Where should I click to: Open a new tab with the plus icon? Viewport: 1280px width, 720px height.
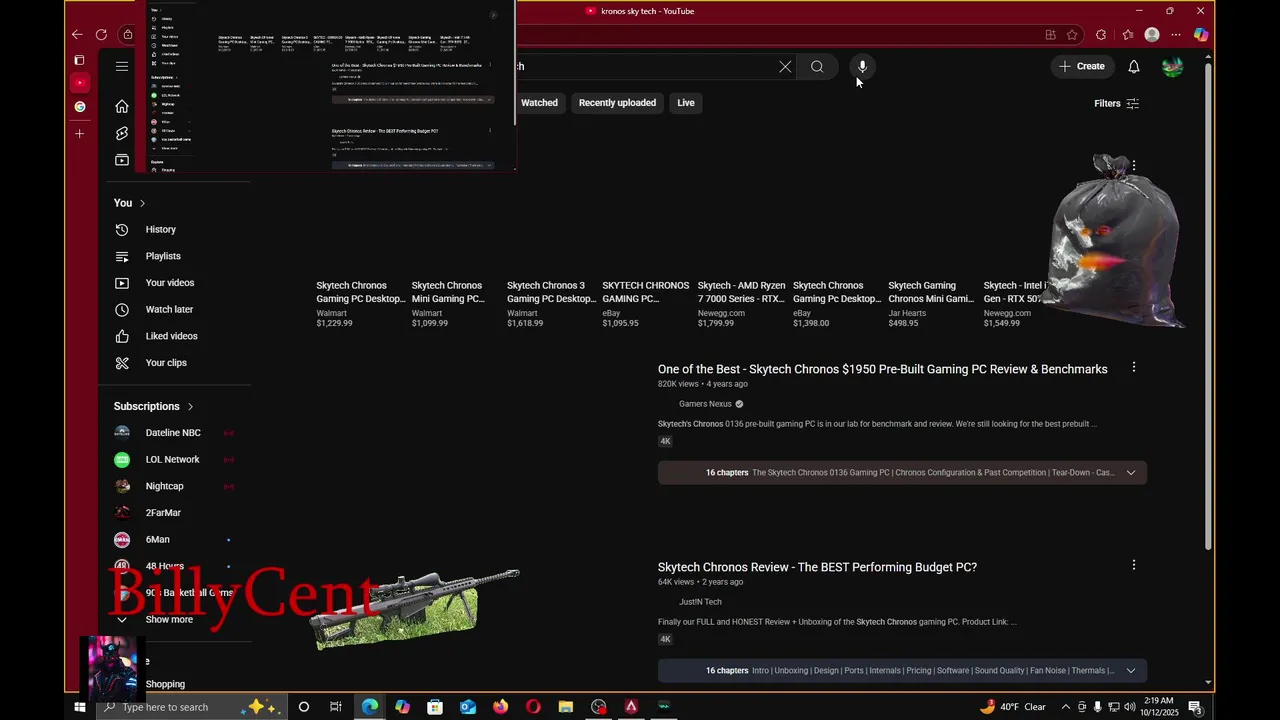(80, 133)
